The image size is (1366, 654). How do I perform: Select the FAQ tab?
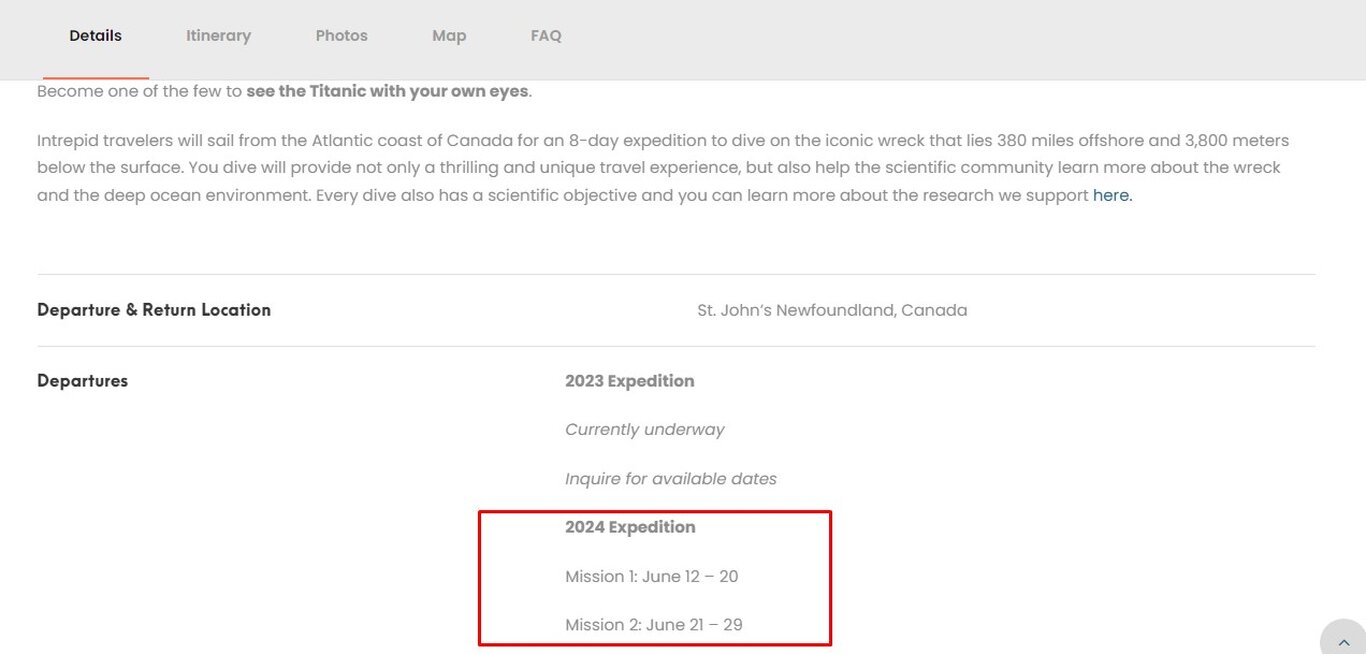click(x=546, y=36)
